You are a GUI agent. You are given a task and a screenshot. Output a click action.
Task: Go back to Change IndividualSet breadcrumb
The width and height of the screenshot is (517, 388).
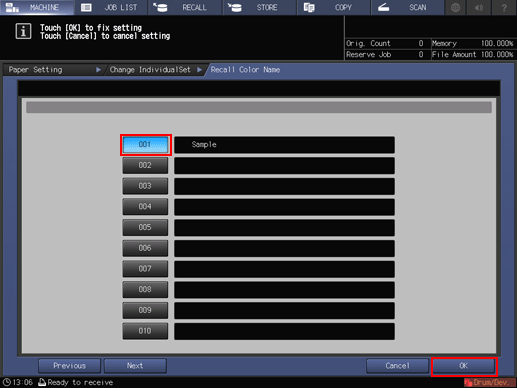coord(155,70)
